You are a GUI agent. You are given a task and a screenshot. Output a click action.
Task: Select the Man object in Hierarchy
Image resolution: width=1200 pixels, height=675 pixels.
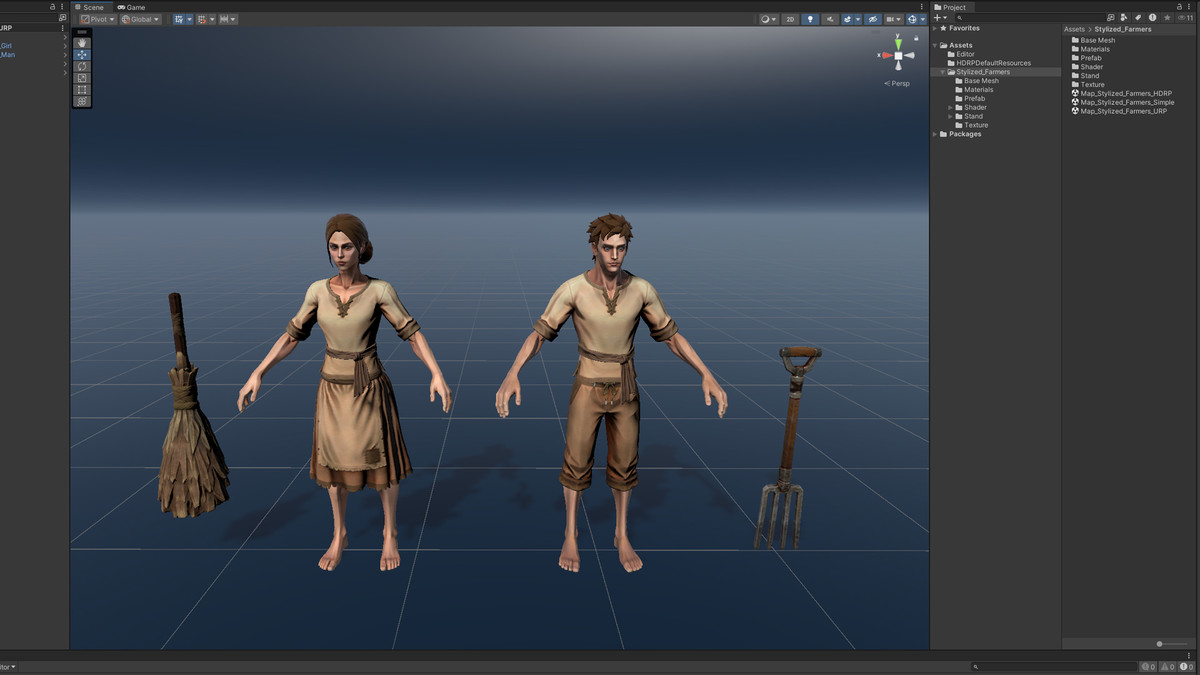click(7, 54)
